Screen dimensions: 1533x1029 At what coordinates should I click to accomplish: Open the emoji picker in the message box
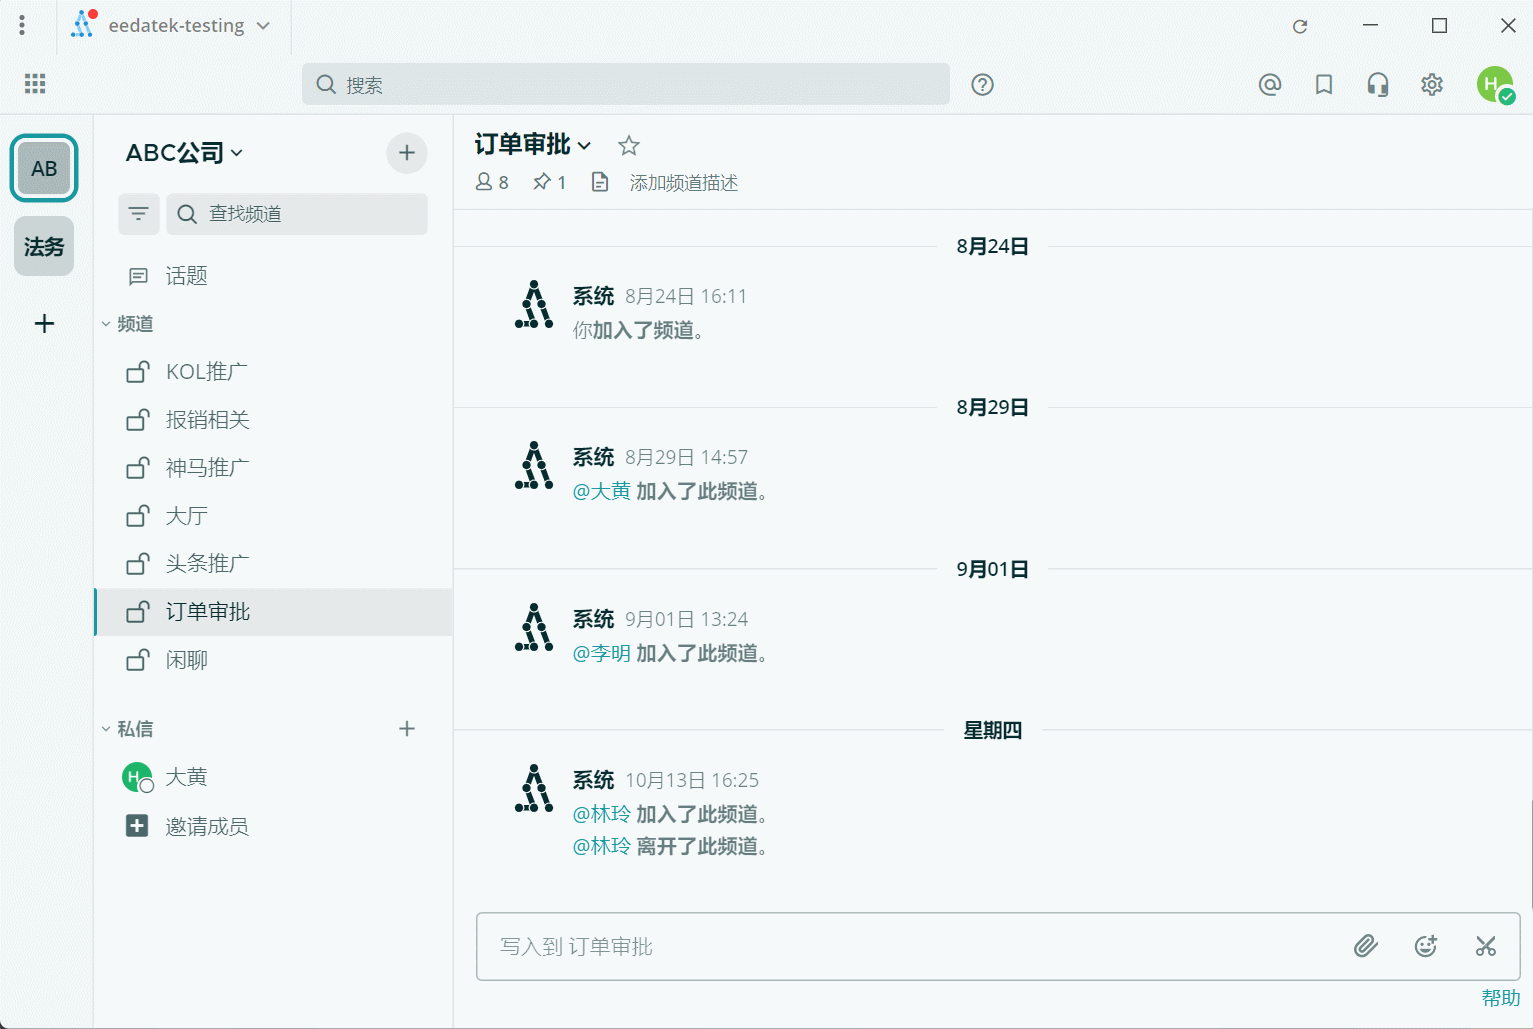tap(1426, 946)
